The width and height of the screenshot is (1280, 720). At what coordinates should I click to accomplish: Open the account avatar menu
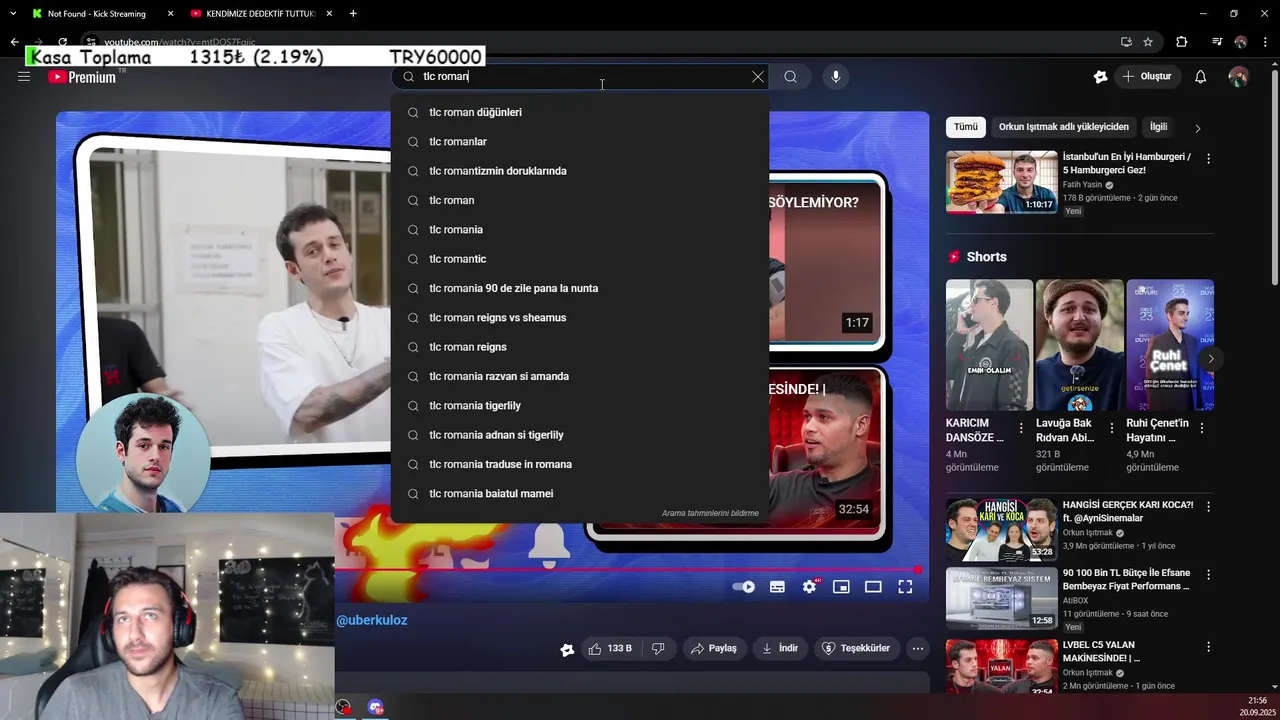tap(1238, 77)
